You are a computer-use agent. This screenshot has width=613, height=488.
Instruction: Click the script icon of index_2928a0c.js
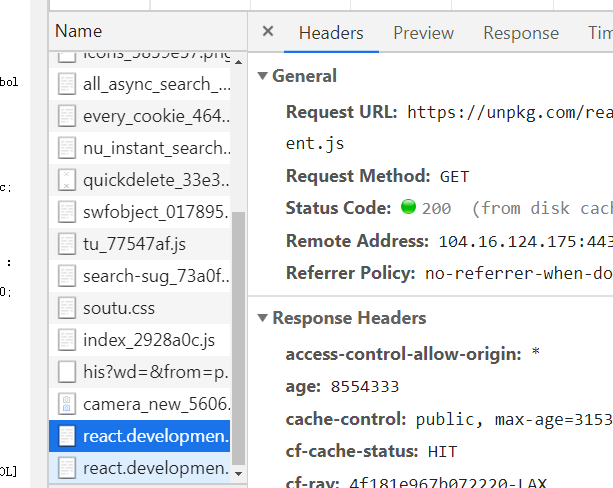coord(67,340)
